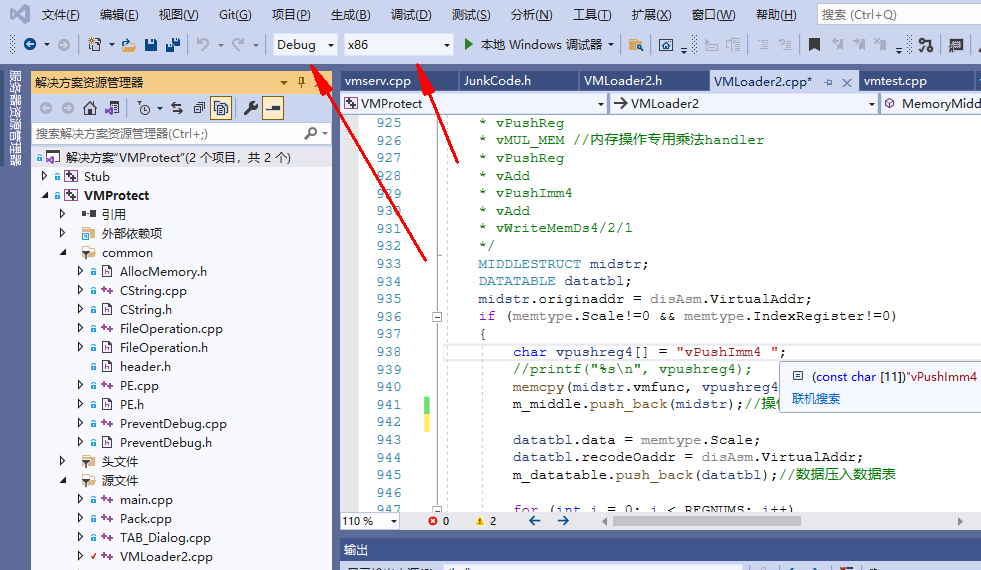Viewport: 981px width, 570px height.
Task: Open the 文件(F) menu
Action: (61, 14)
